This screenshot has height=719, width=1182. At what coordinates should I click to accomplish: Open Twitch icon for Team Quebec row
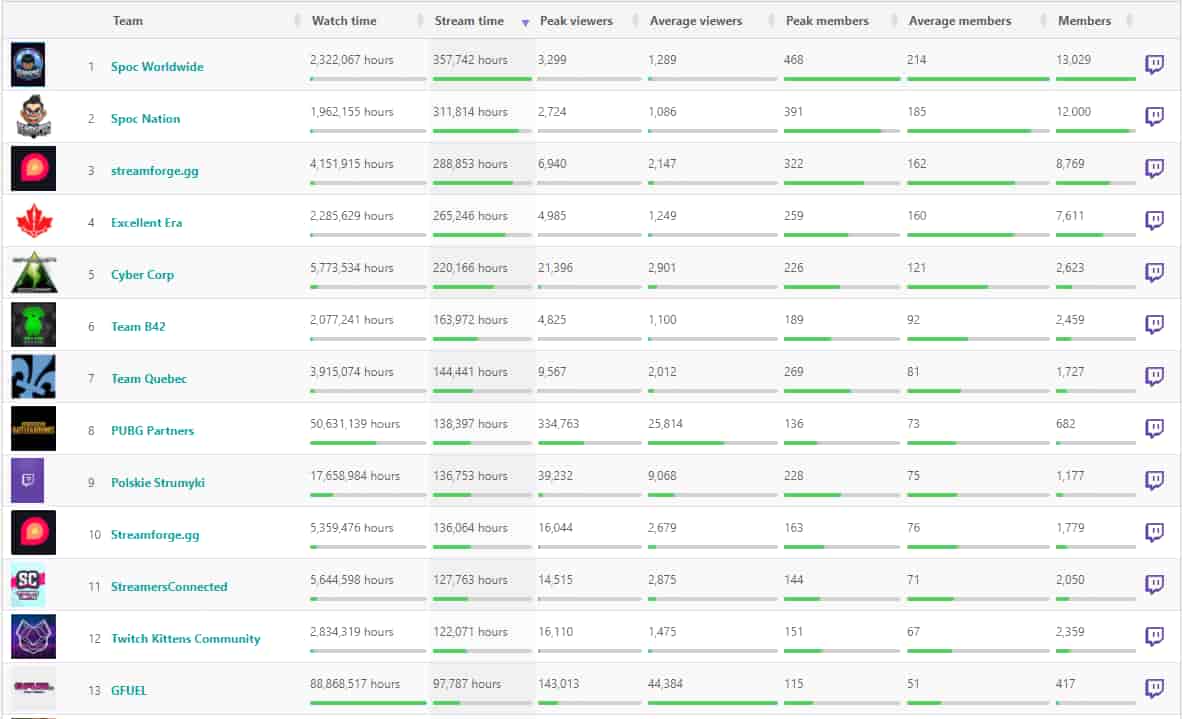[1154, 377]
